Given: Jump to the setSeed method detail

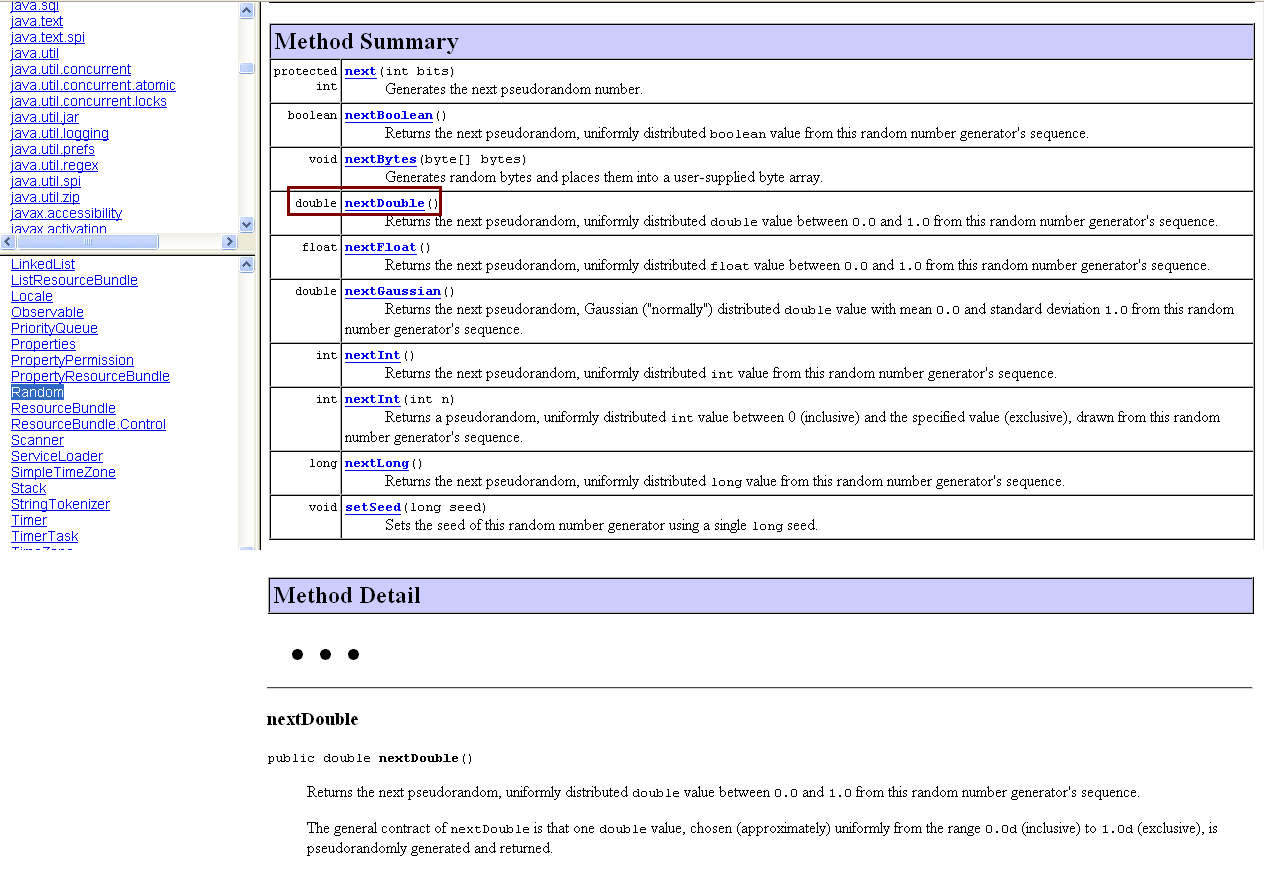Looking at the screenshot, I should [373, 507].
